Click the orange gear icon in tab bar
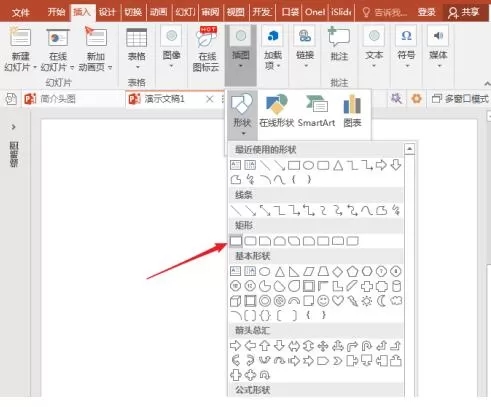This screenshot has width=491, height=407. 416,99
